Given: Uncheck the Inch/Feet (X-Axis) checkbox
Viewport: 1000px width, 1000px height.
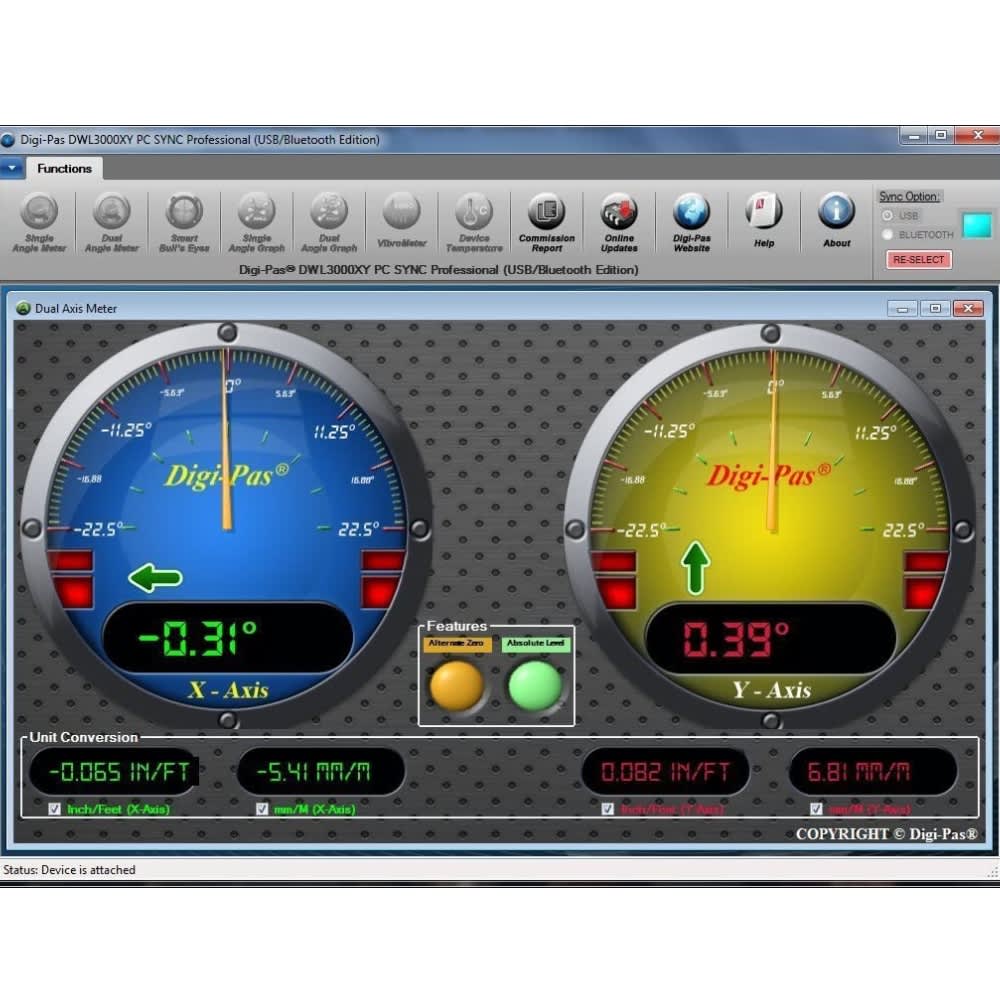Looking at the screenshot, I should 55,809.
